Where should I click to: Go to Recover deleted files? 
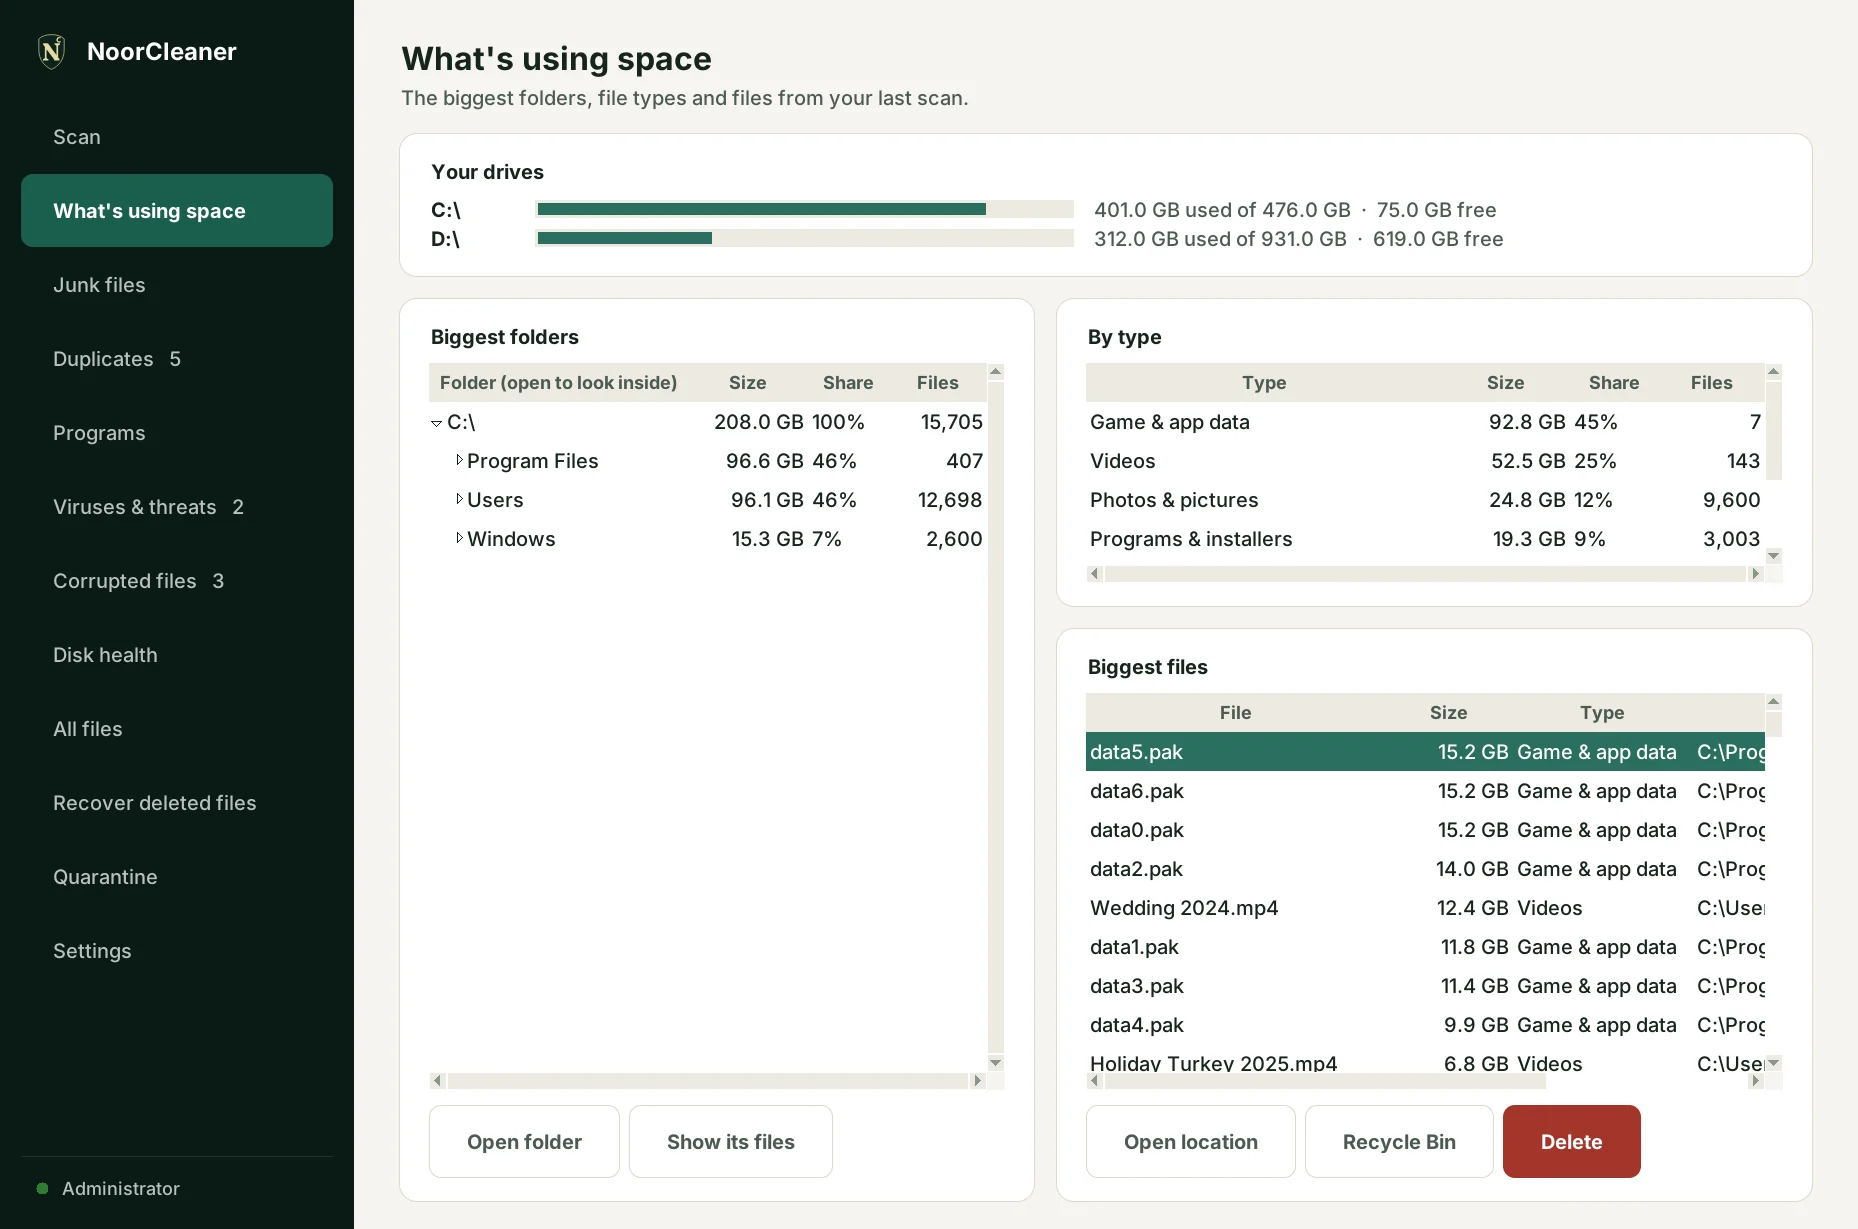tap(177, 803)
